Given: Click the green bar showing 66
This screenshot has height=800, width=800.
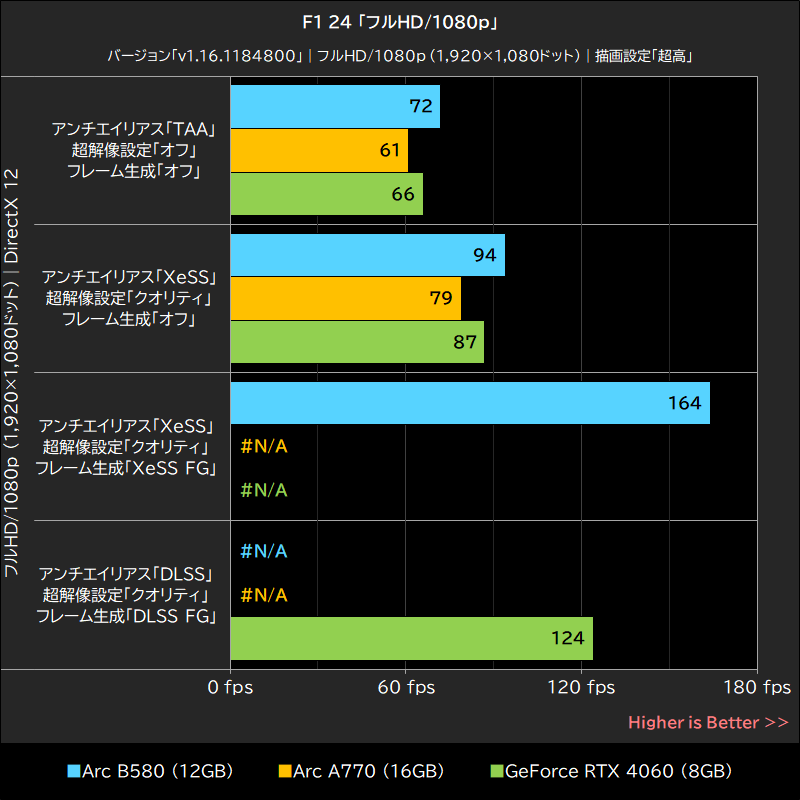Looking at the screenshot, I should point(327,194).
